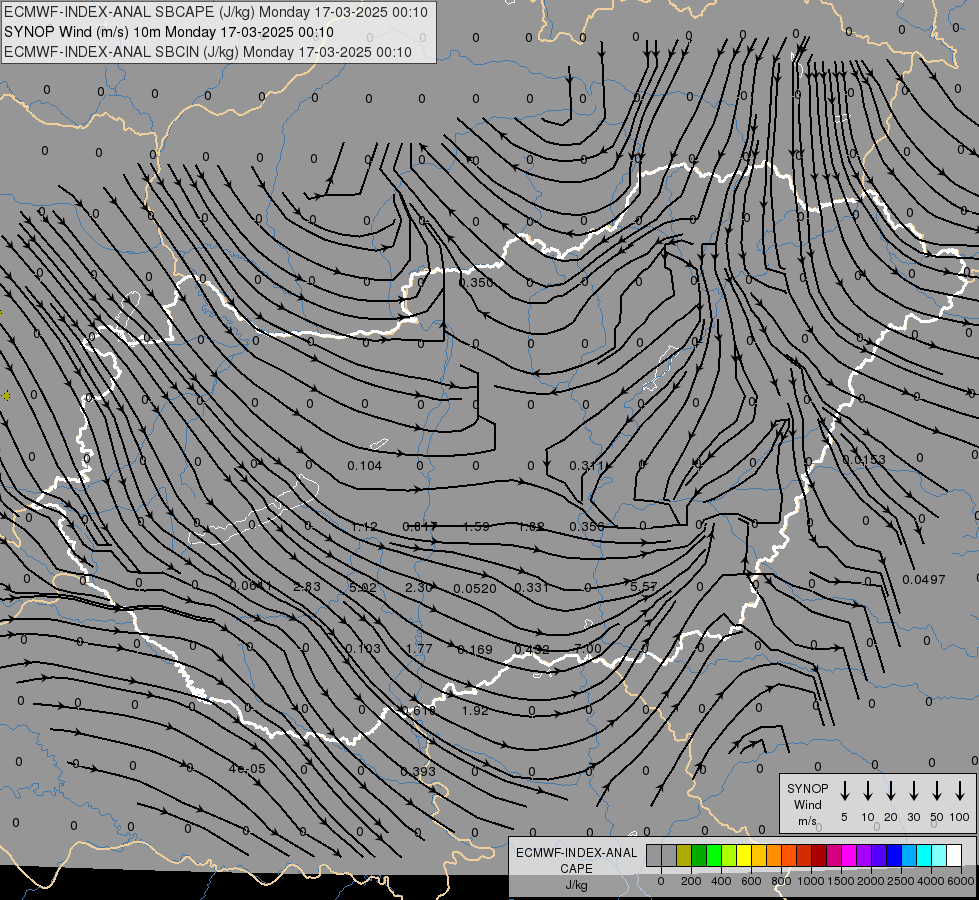Click the 1000 tick label on CAPE scale
Image resolution: width=979 pixels, height=900 pixels.
click(x=810, y=881)
